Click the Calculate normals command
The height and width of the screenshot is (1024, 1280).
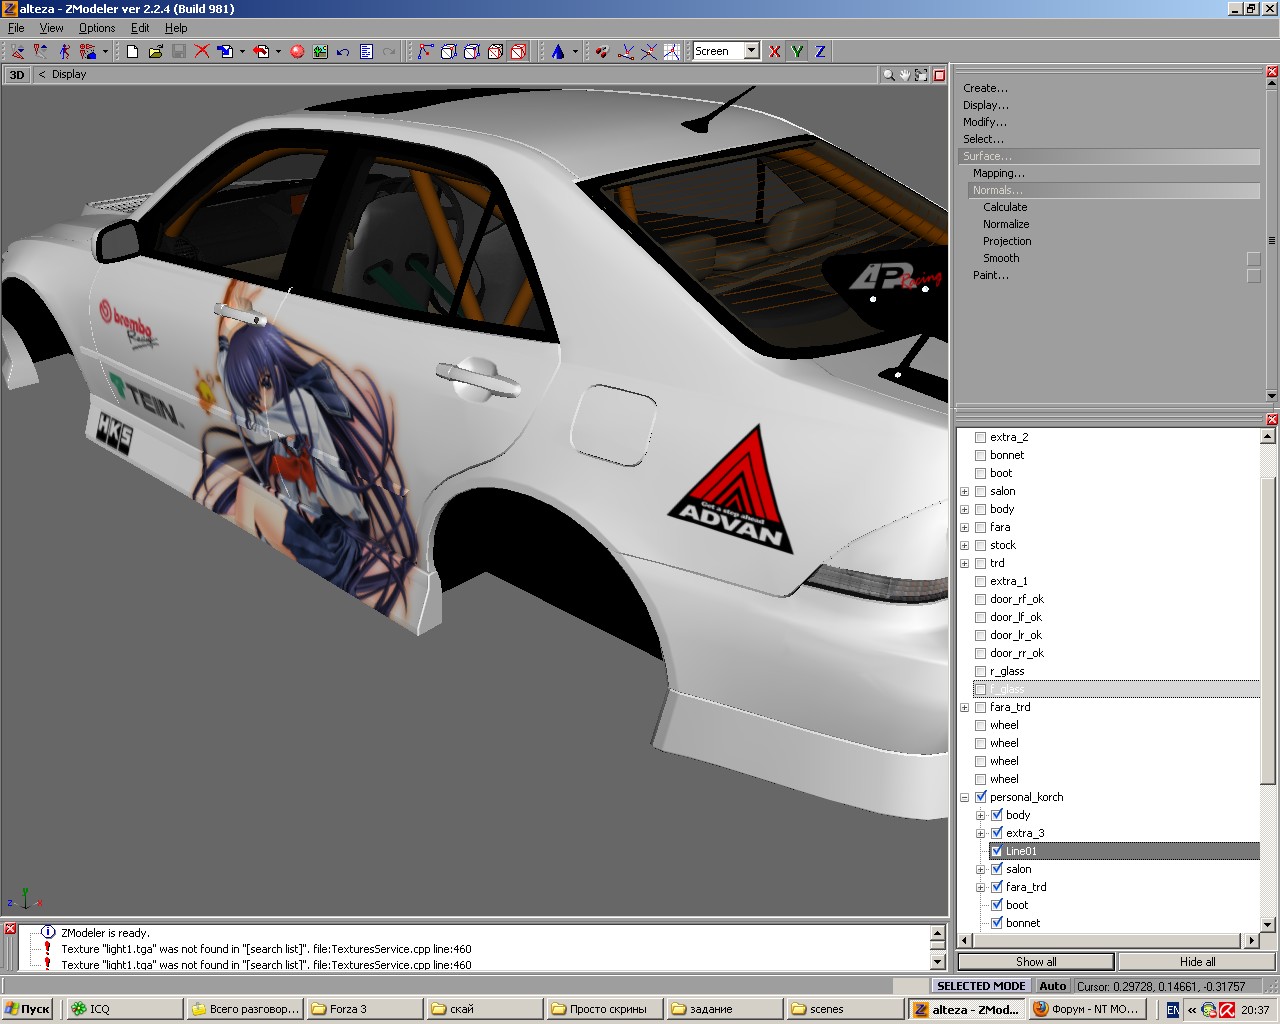pyautogui.click(x=1005, y=207)
